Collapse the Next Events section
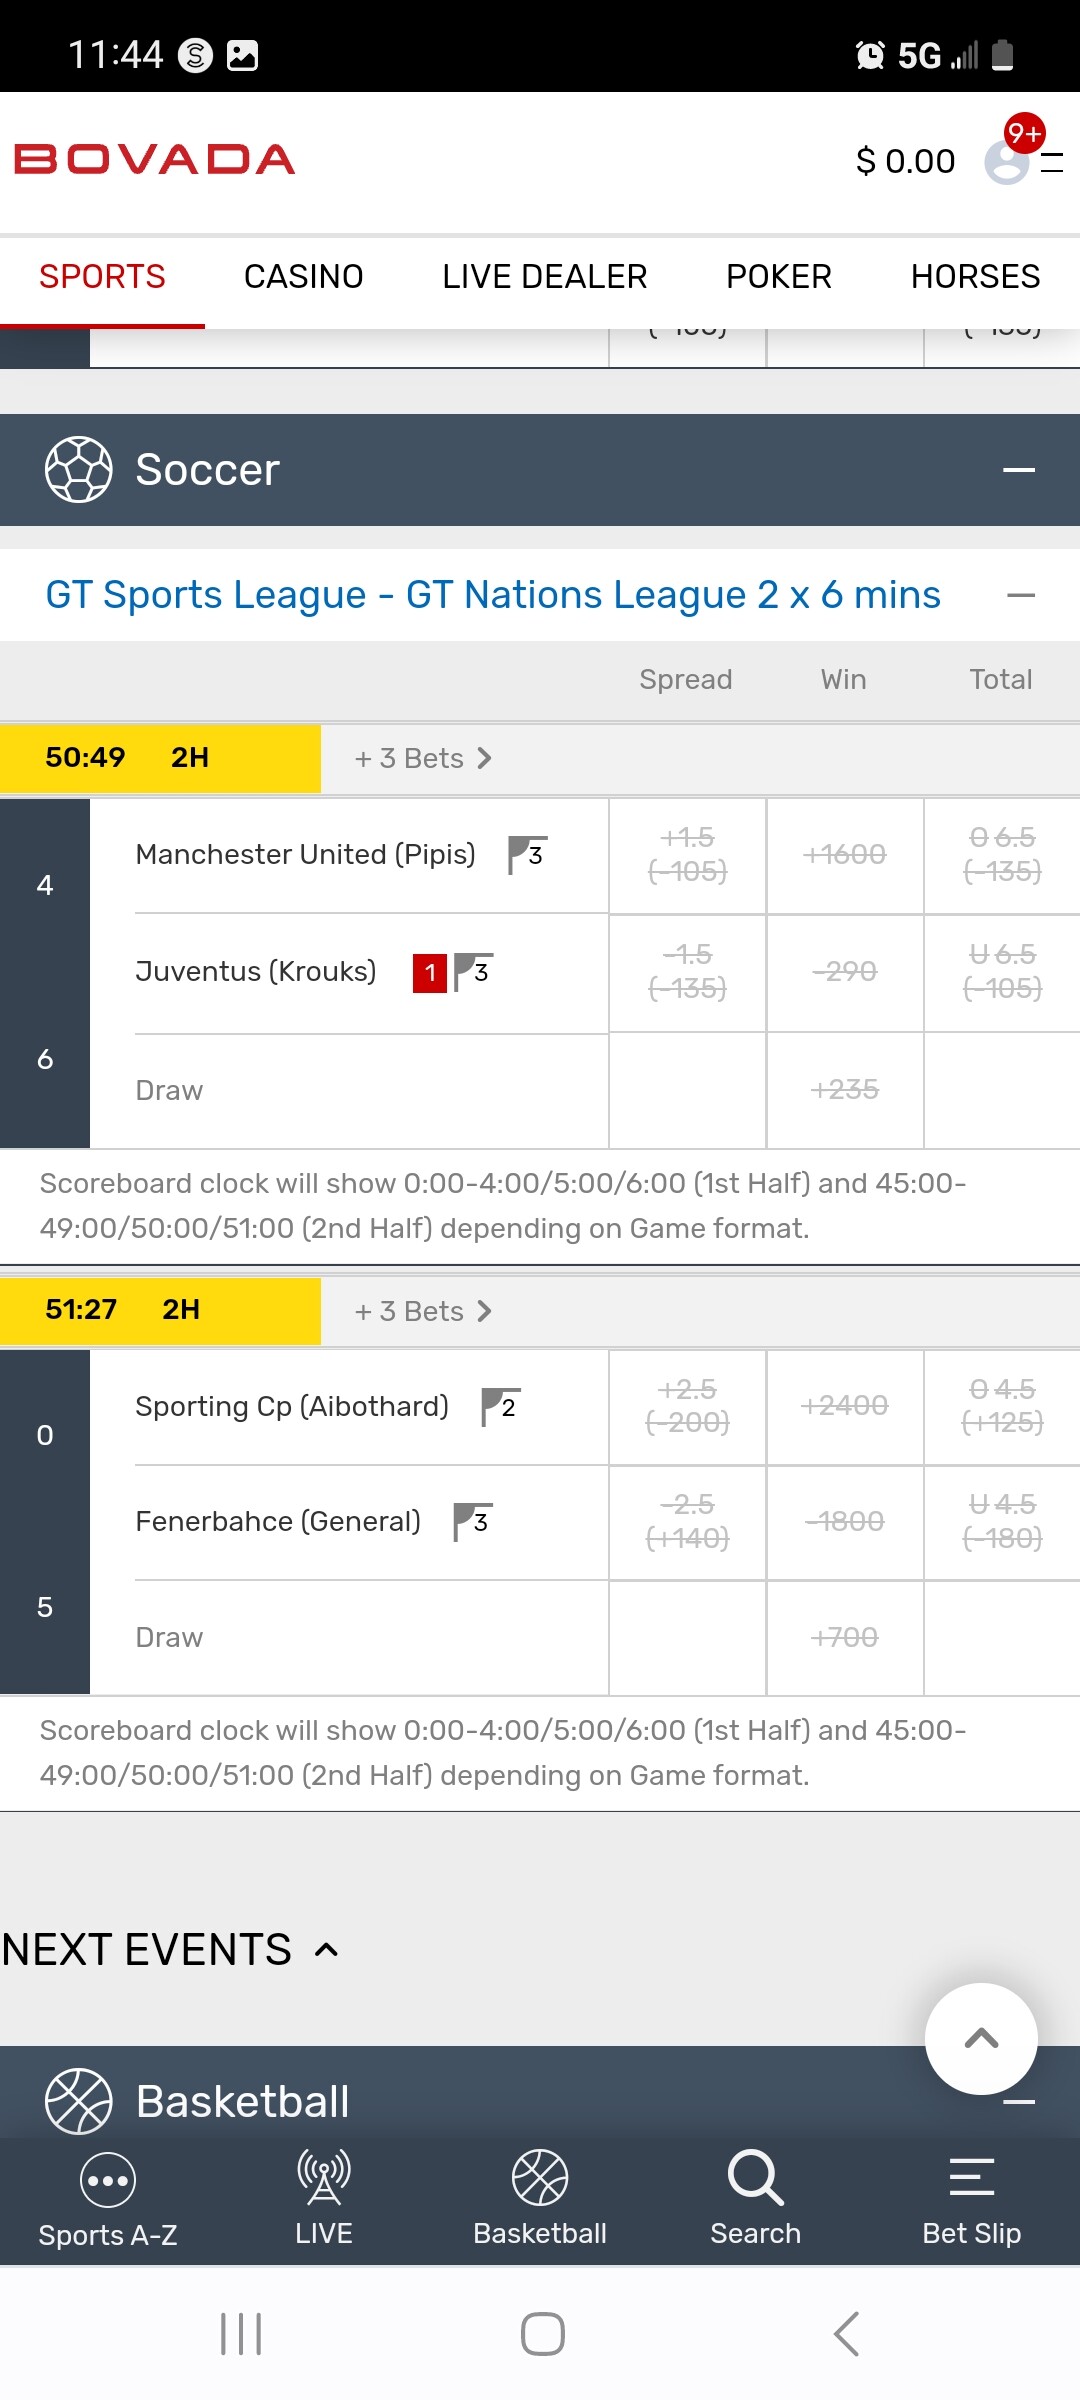This screenshot has height=2400, width=1080. pyautogui.click(x=326, y=1950)
